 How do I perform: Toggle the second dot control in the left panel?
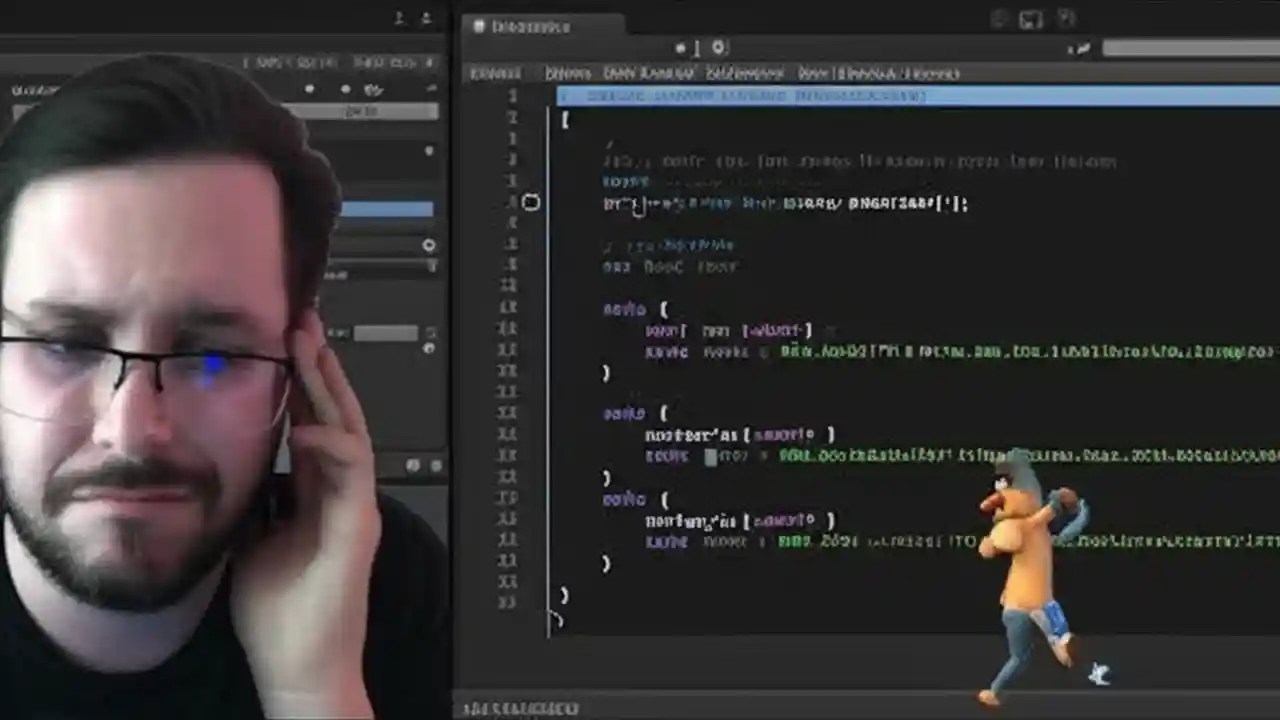(x=344, y=88)
